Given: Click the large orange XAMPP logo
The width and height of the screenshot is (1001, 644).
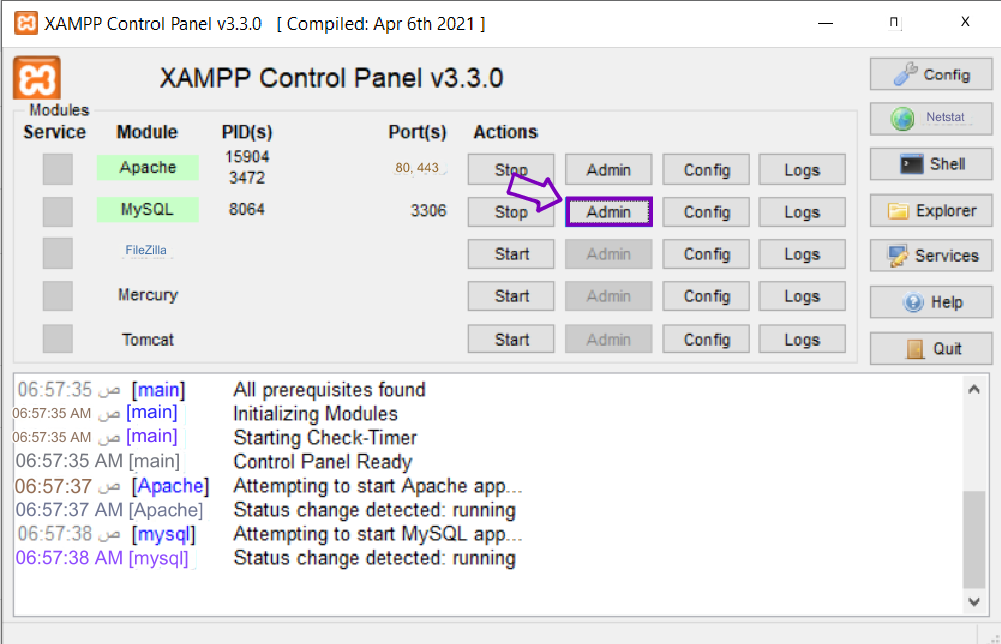Looking at the screenshot, I should pyautogui.click(x=37, y=78).
